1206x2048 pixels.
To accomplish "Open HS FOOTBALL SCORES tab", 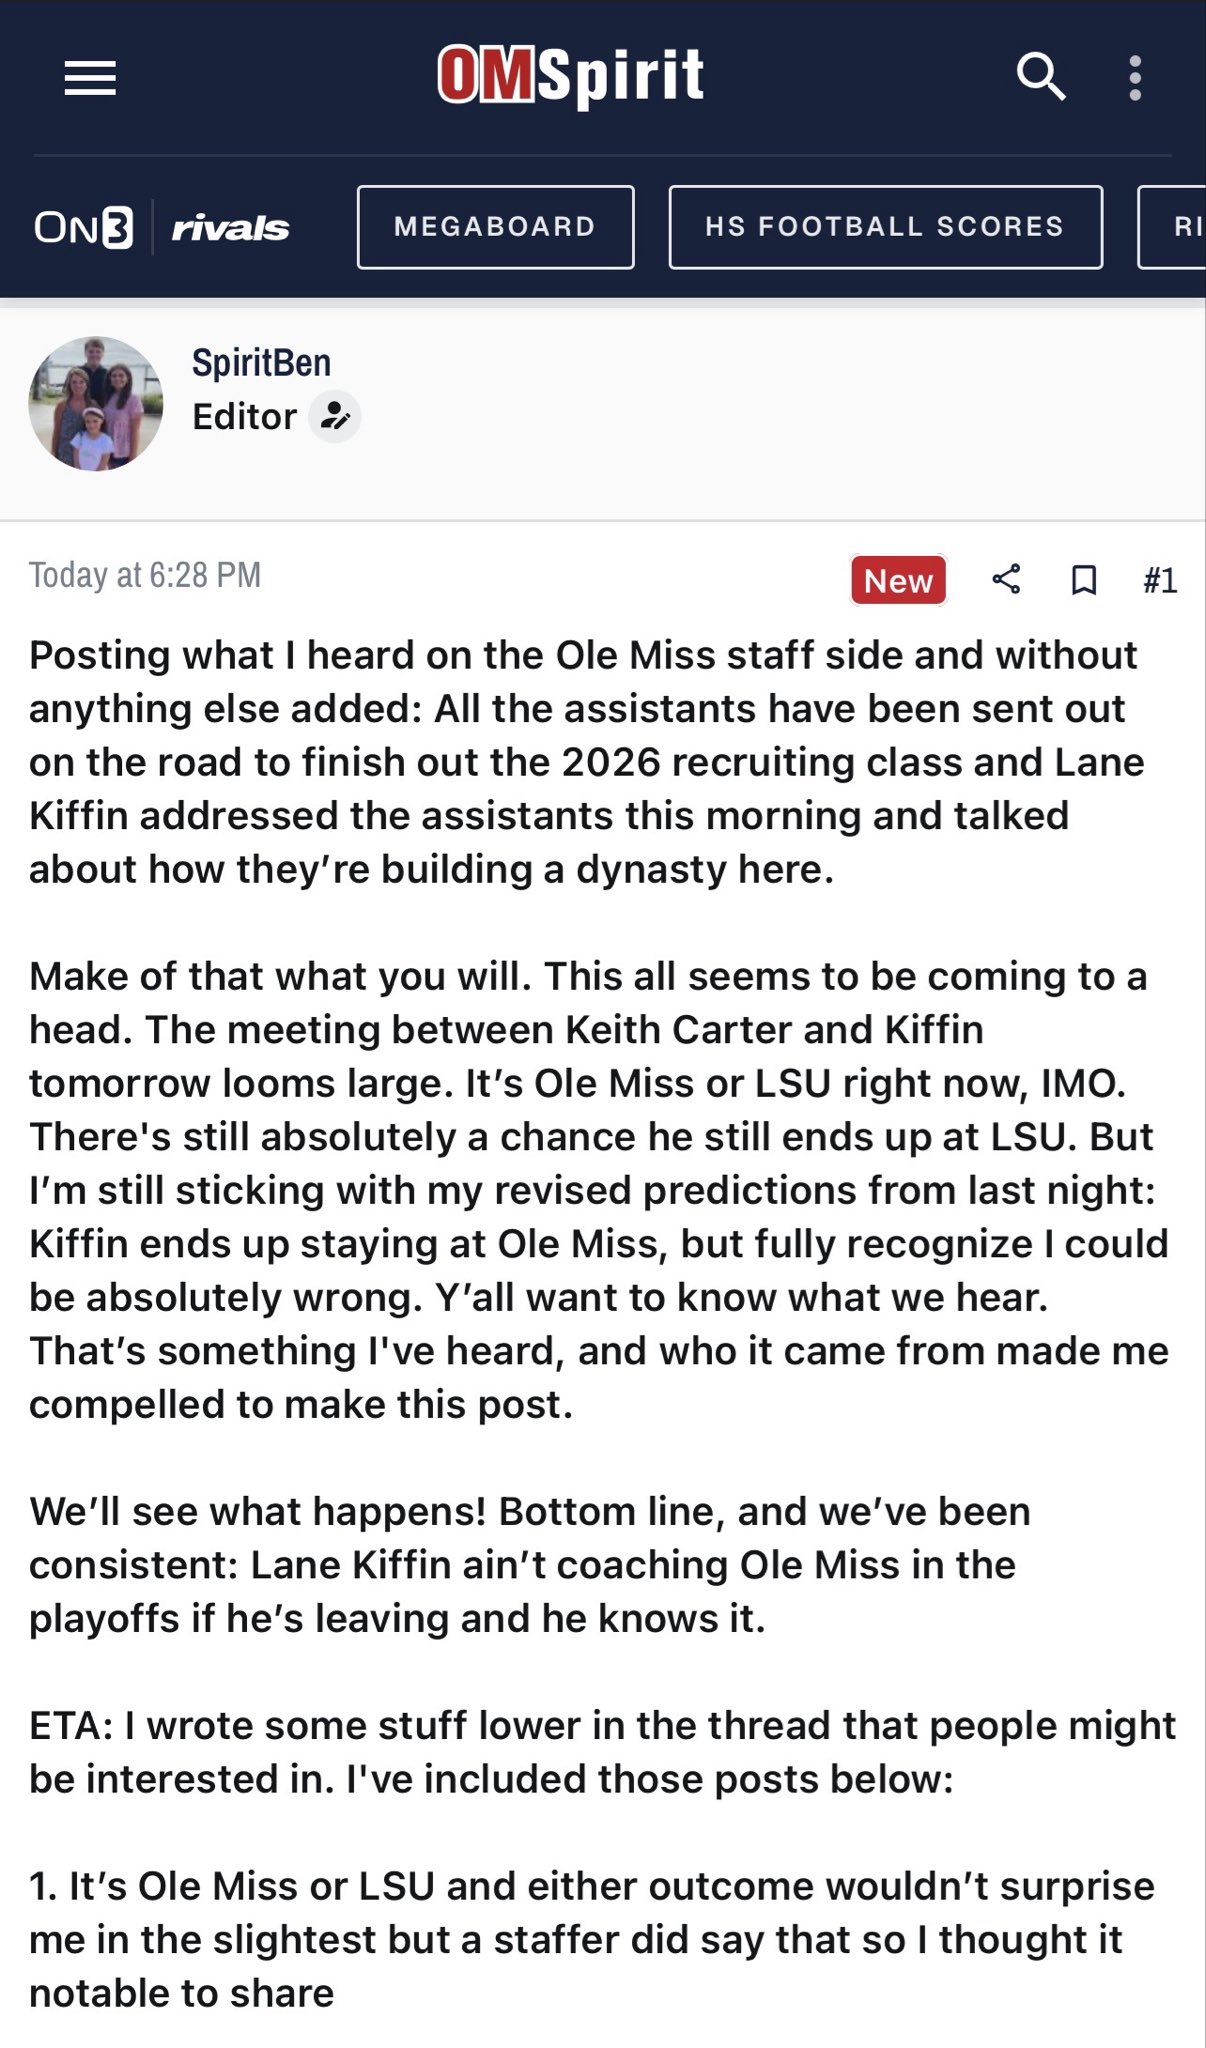I will (885, 227).
